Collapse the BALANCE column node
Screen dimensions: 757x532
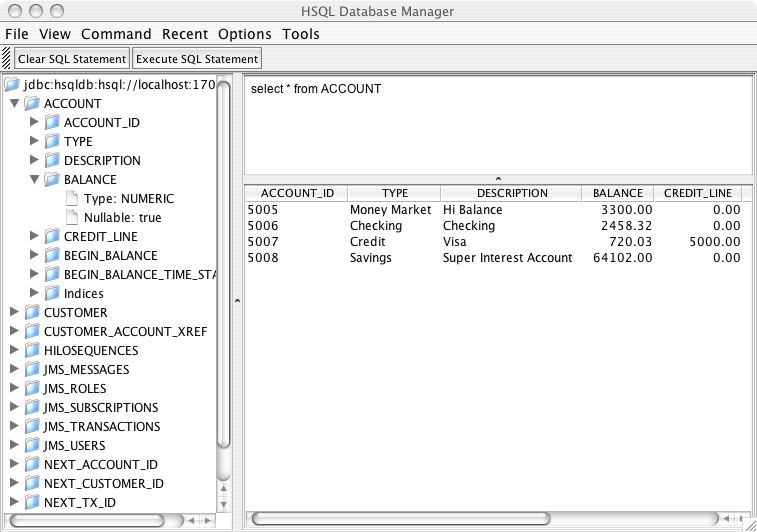click(34, 179)
